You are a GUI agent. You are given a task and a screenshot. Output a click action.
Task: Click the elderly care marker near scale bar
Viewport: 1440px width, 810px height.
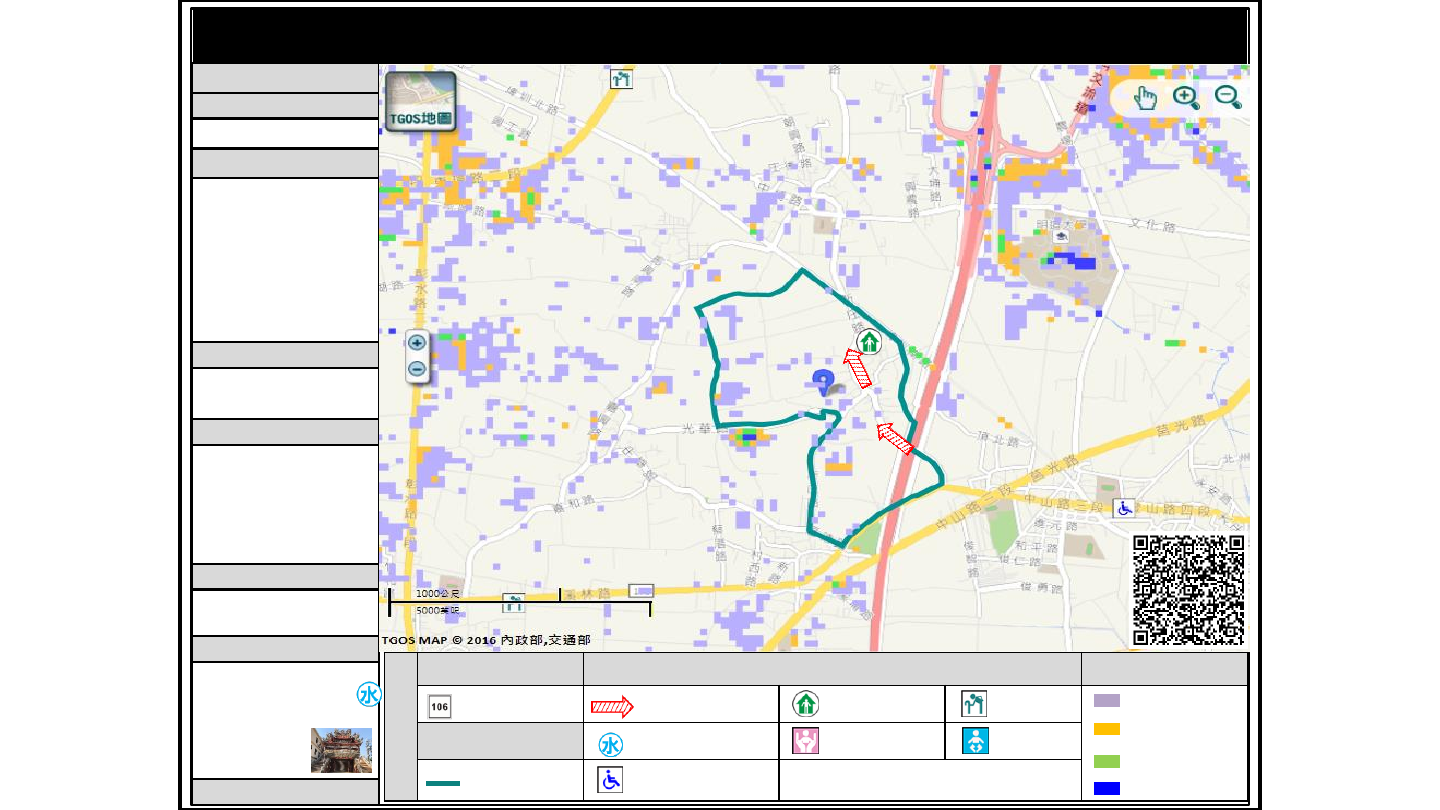(x=514, y=602)
